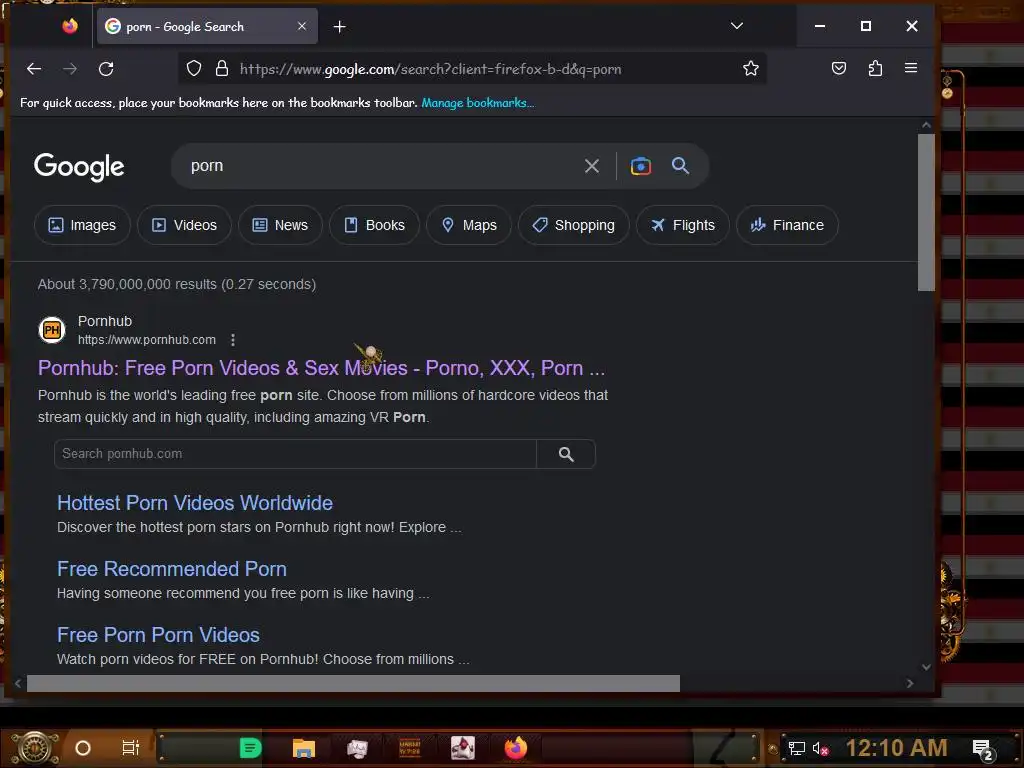Switch to Books results
Viewport: 1024px width, 768px height.
coord(374,225)
